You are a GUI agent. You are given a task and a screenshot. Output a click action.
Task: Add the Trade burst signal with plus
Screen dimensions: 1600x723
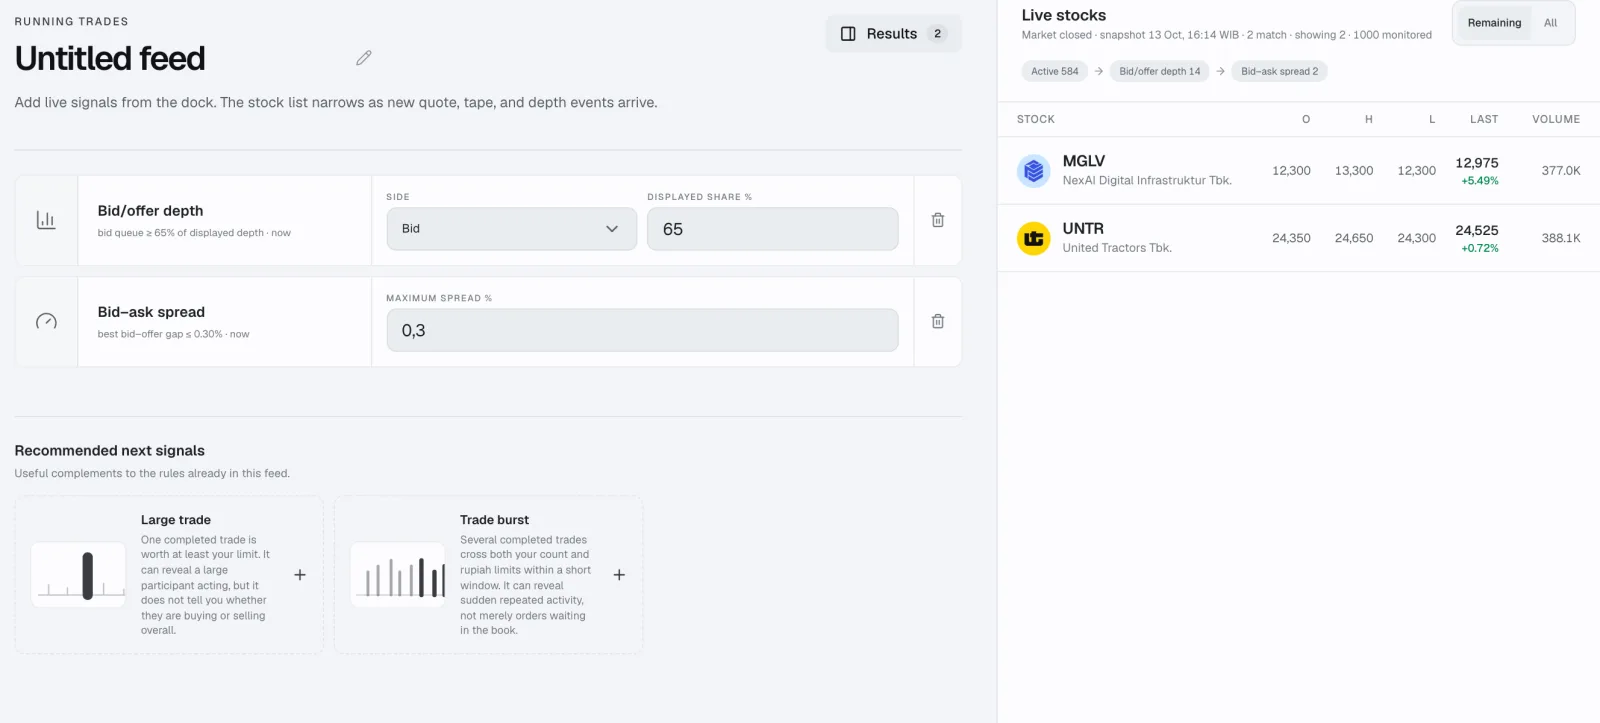619,575
